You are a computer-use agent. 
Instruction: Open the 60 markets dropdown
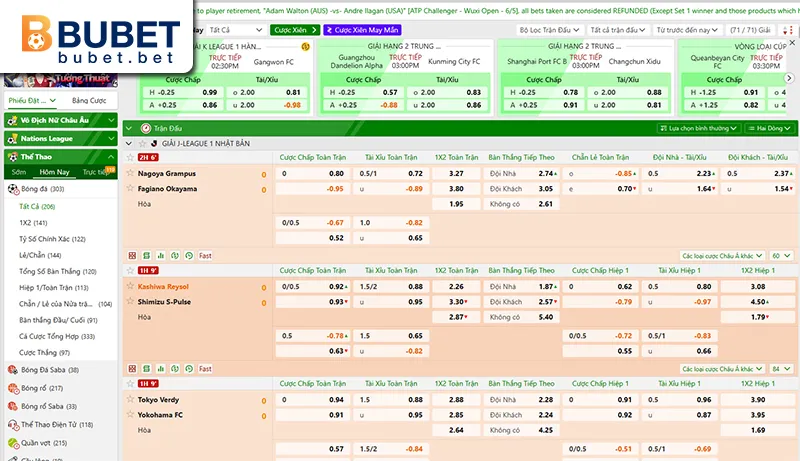coord(781,255)
